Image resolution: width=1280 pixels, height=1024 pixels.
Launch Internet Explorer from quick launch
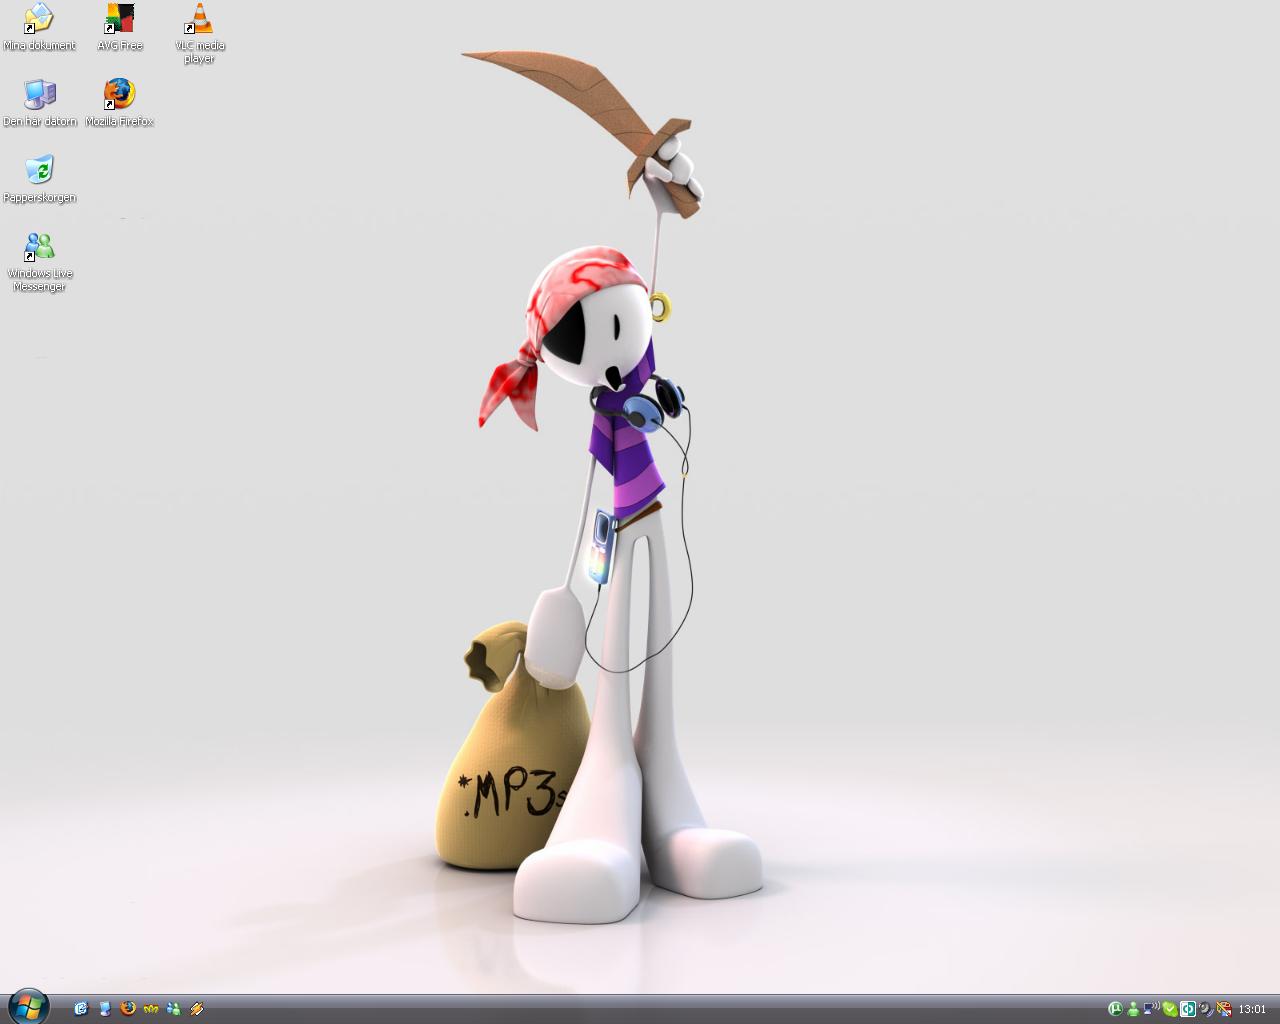coord(81,1009)
